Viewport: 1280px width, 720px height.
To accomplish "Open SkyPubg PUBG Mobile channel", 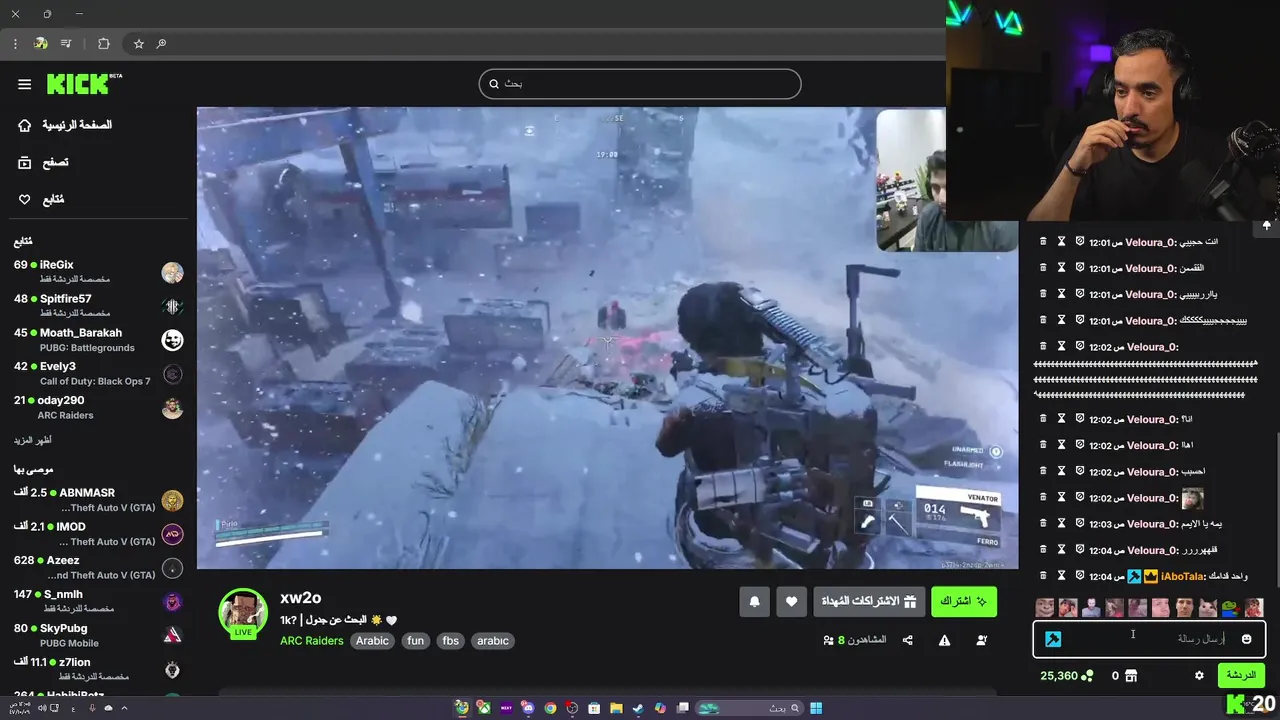I will click(98, 636).
